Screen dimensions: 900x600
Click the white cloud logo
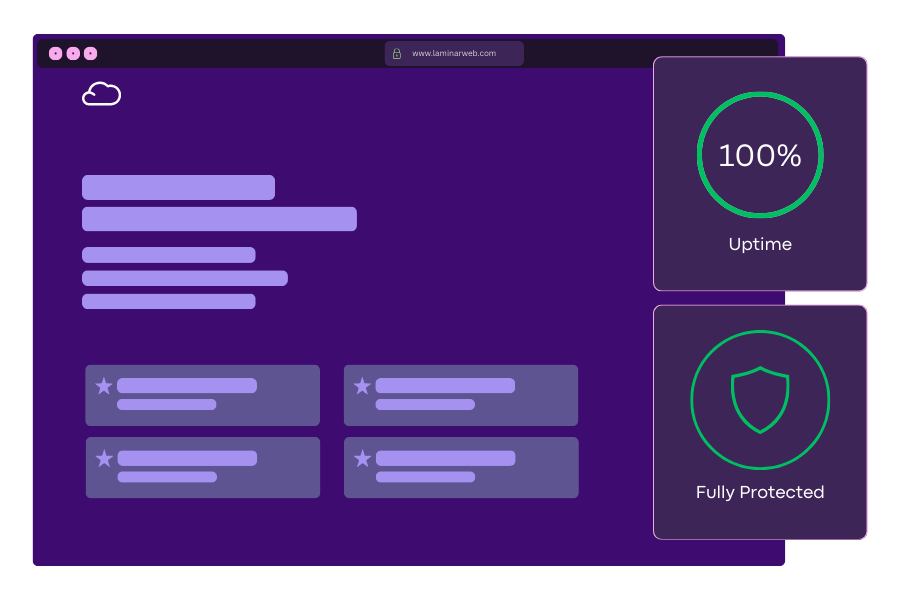coord(101,94)
